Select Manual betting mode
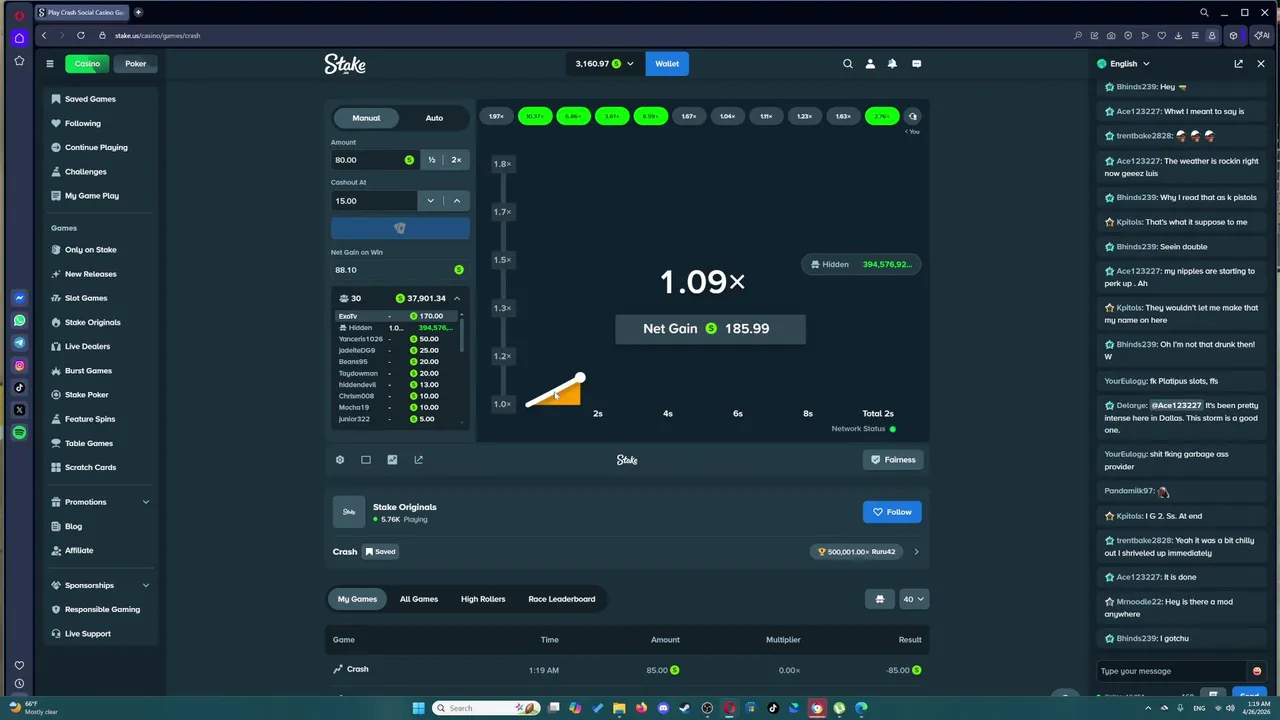The height and width of the screenshot is (720, 1280). tap(366, 118)
